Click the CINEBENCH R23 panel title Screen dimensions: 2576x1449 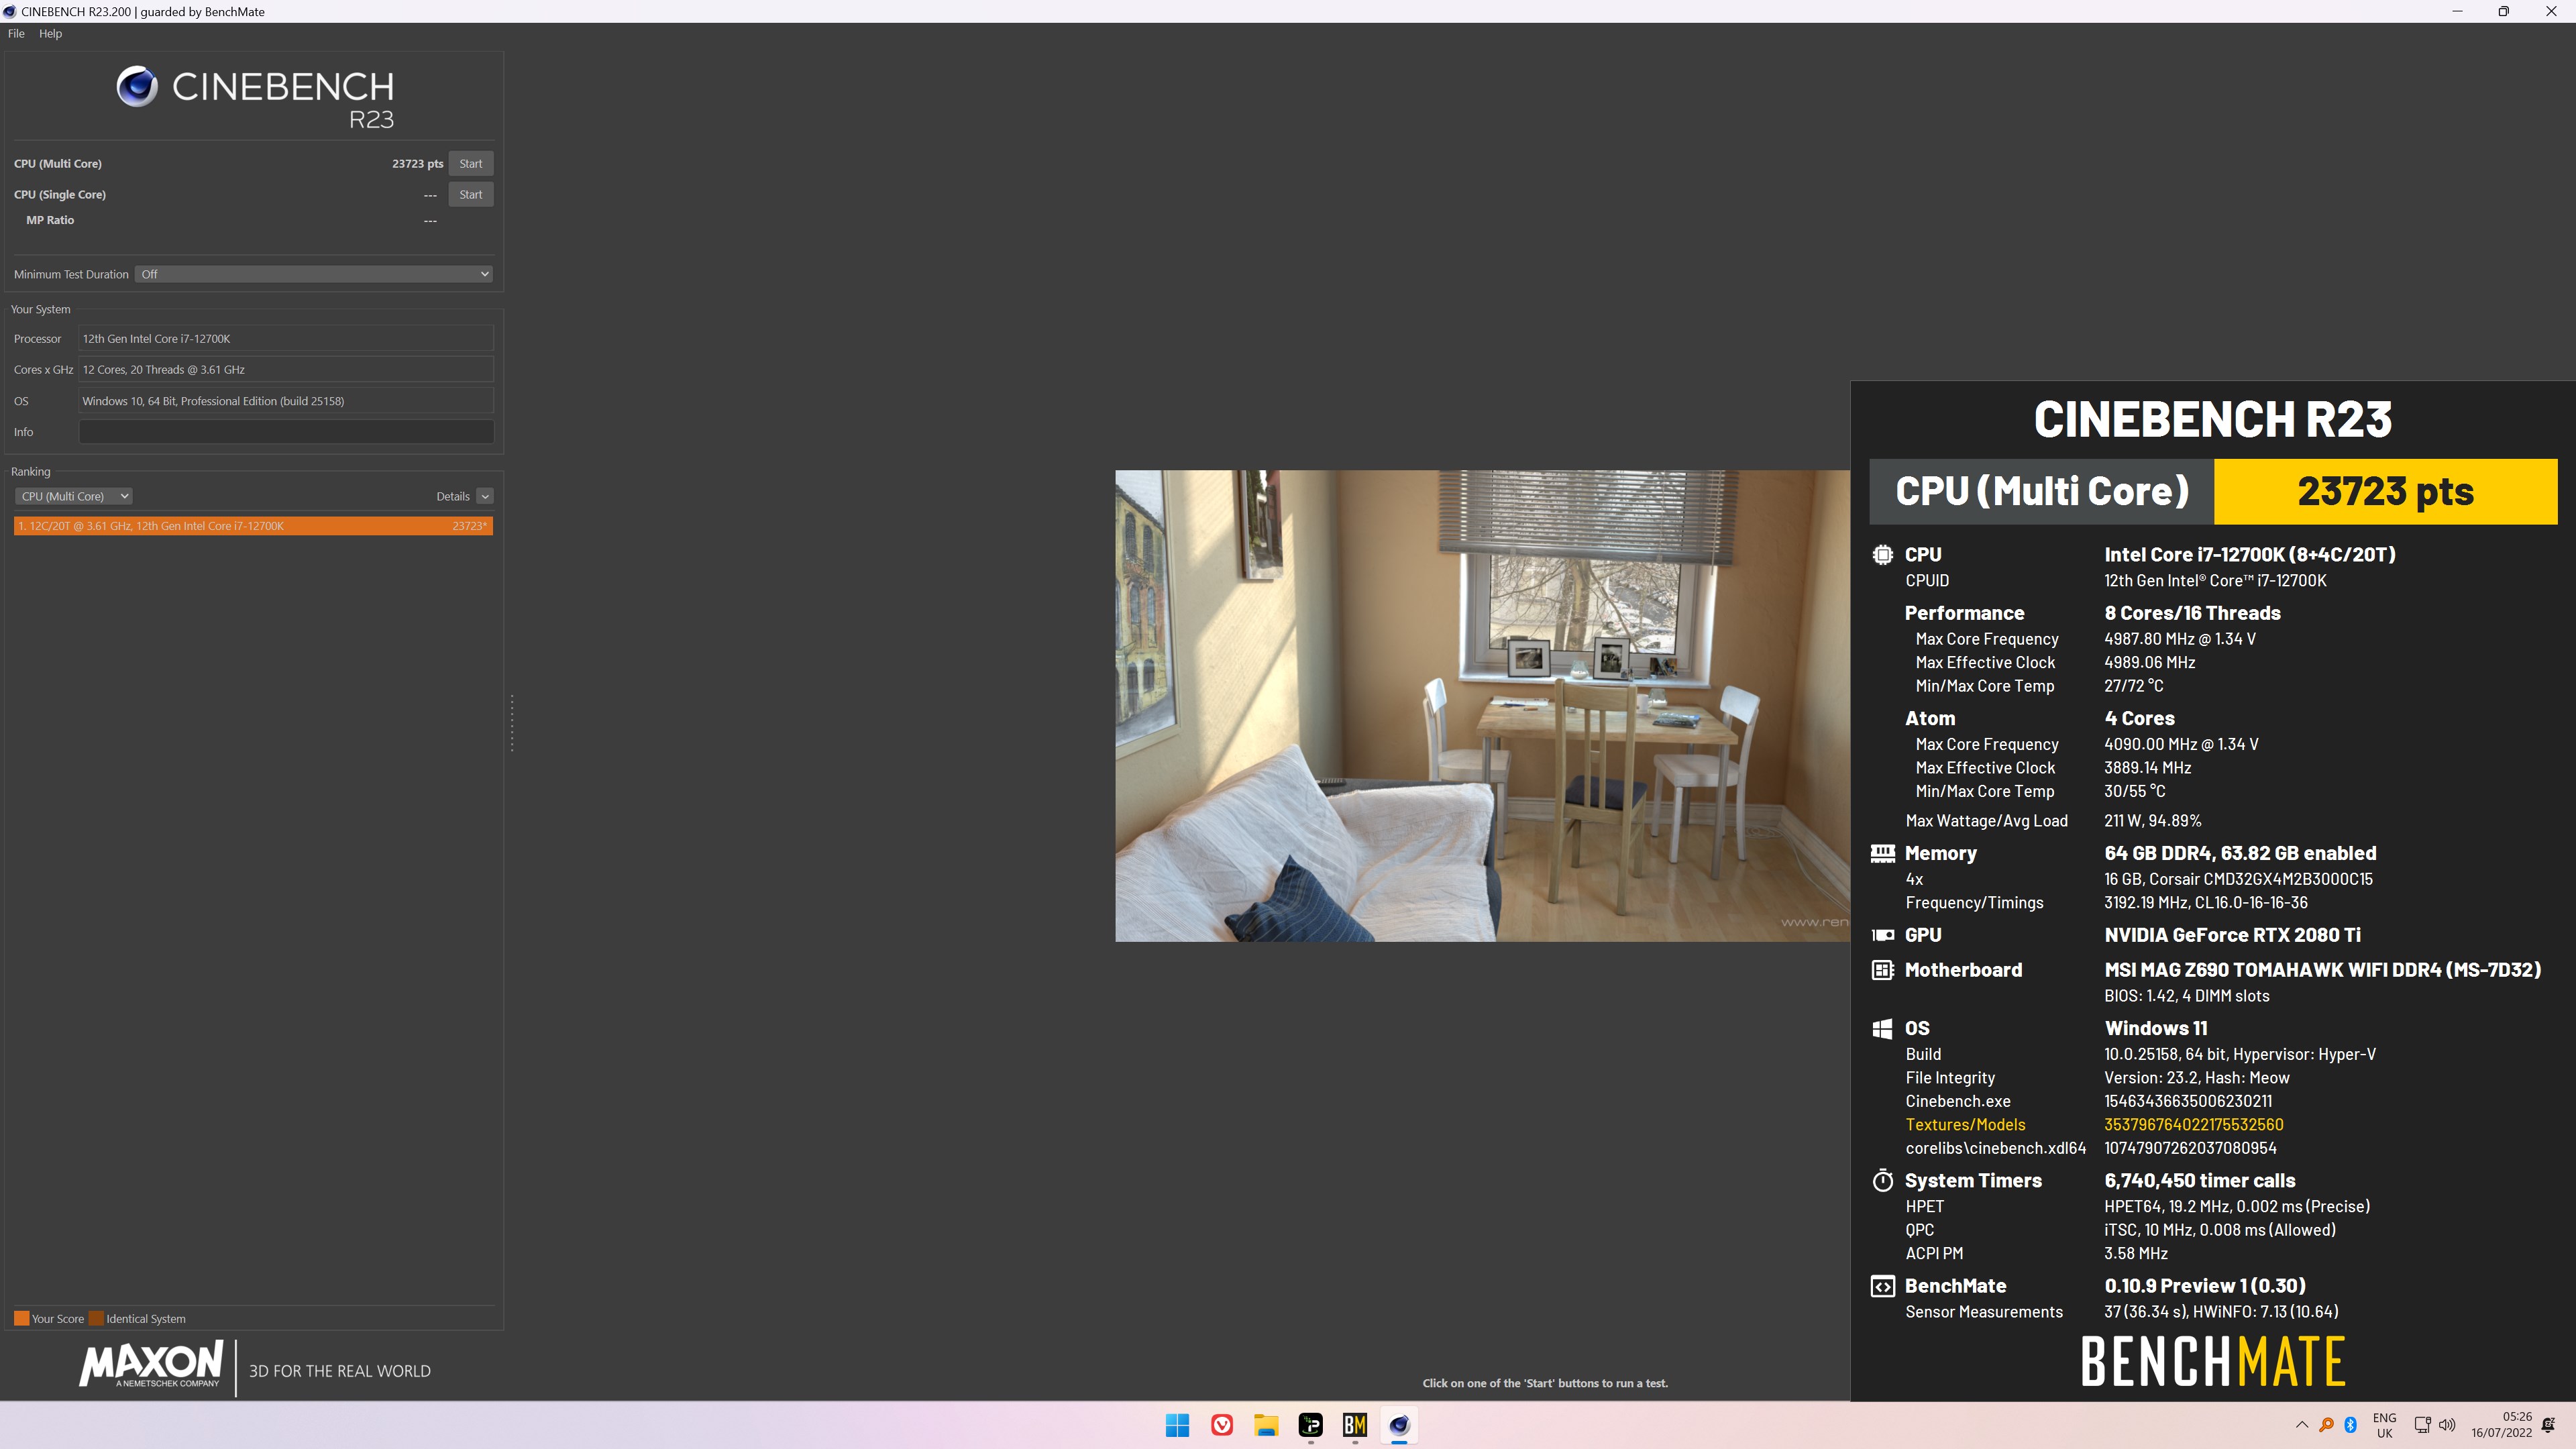[2212, 419]
